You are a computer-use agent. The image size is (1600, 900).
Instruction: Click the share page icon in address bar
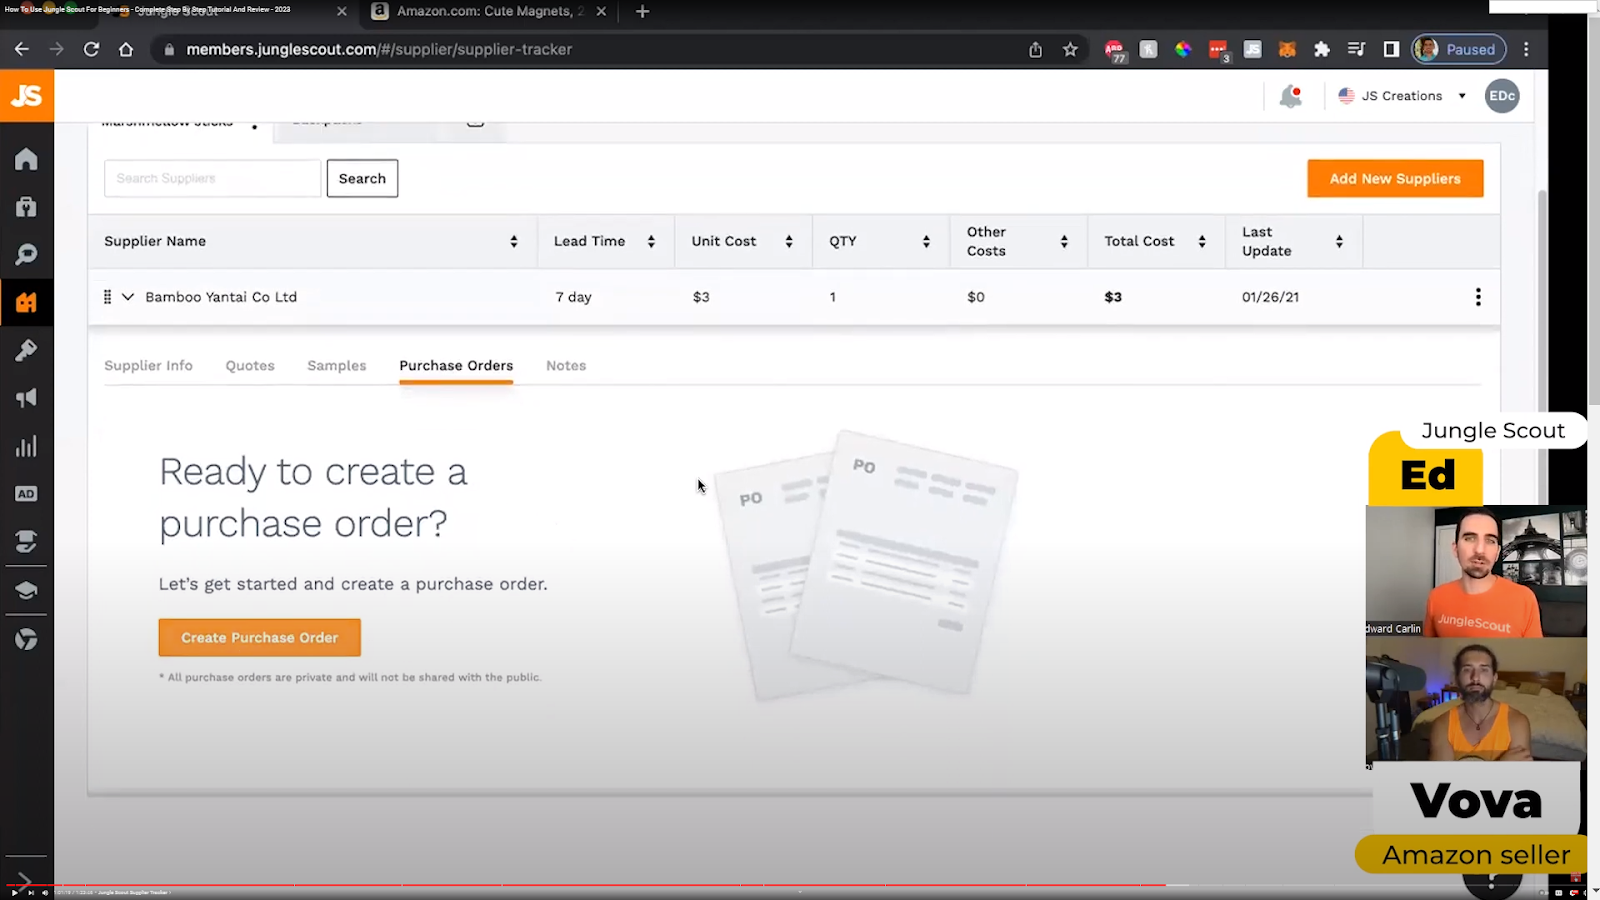[x=1035, y=49]
